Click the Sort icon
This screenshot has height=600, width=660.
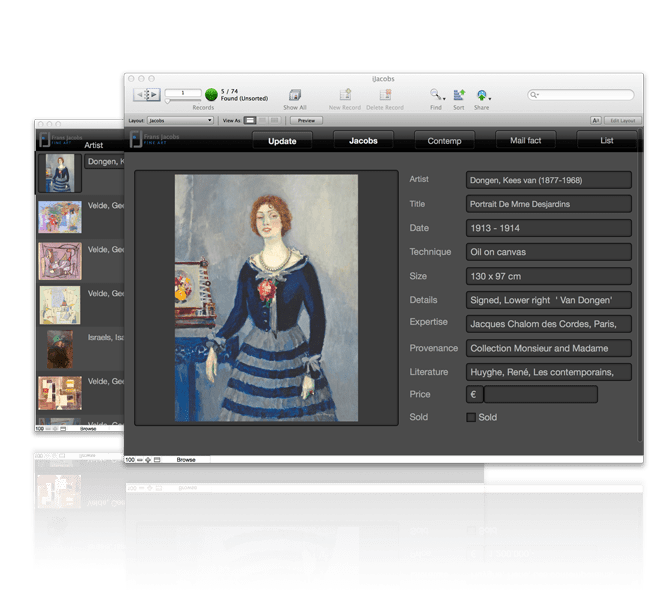[459, 95]
